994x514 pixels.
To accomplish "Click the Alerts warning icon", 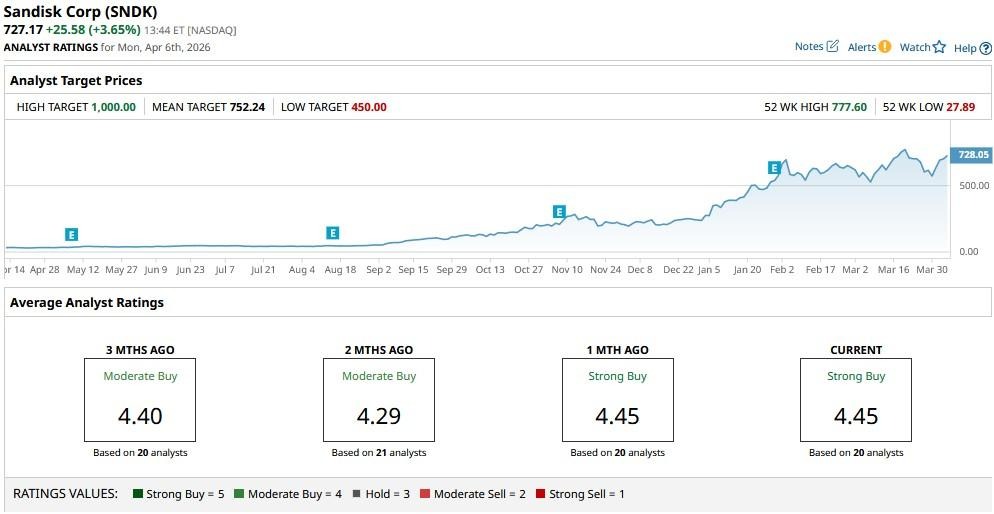I will [885, 47].
